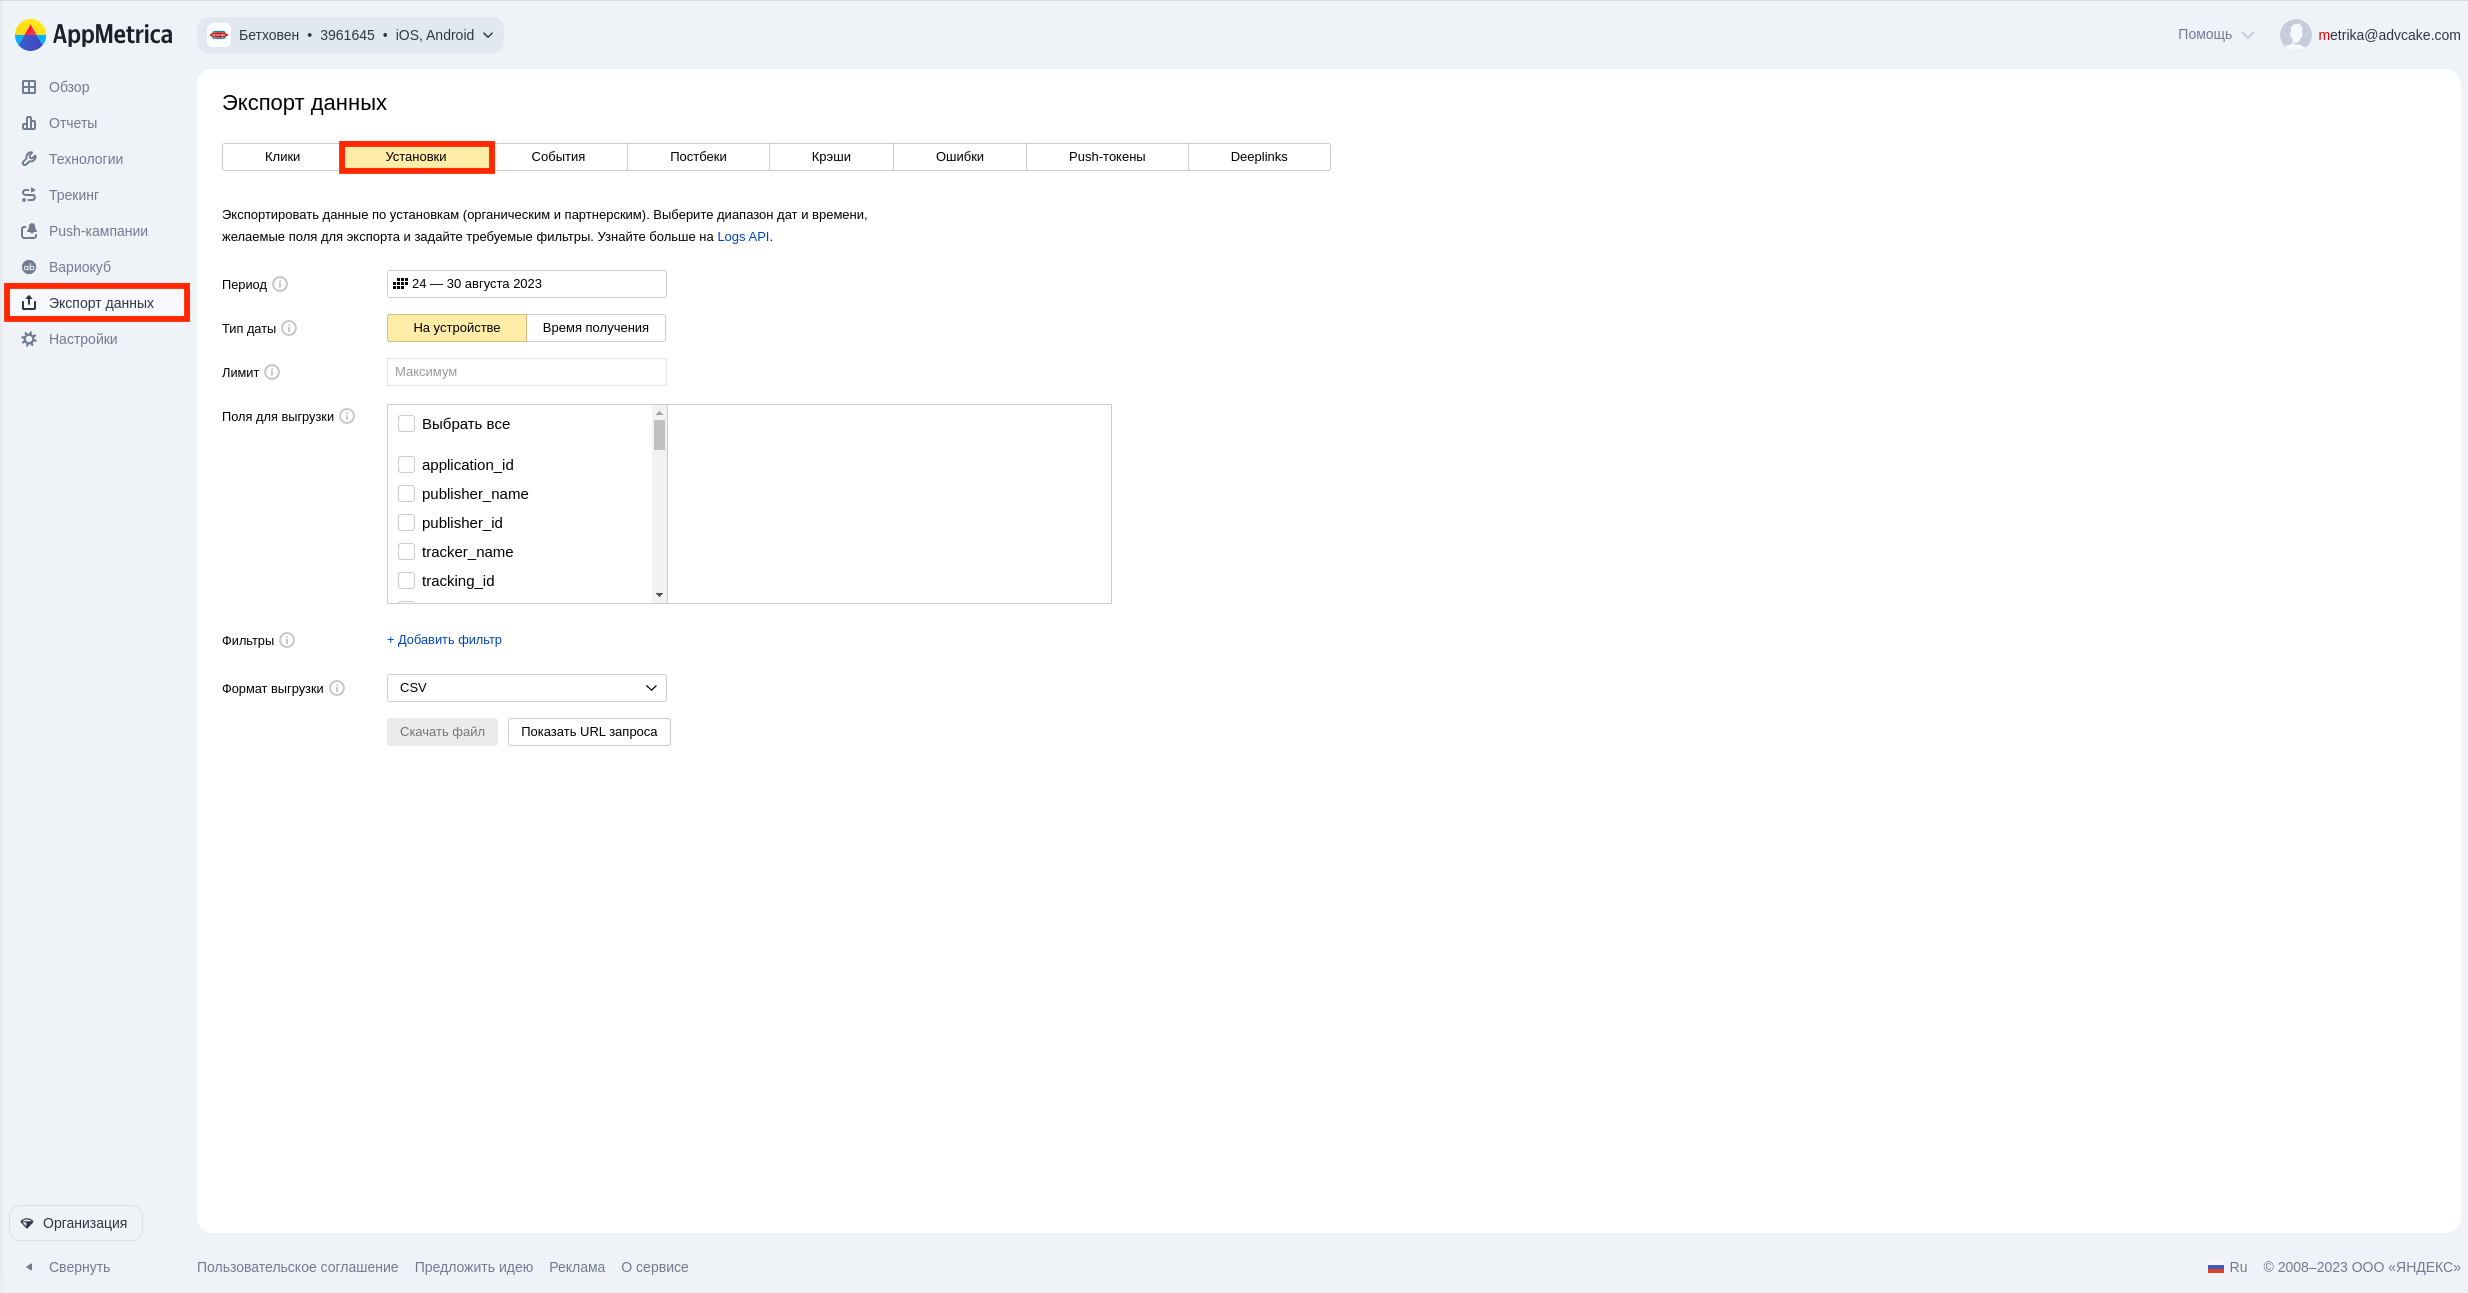Viewport: 2468px width, 1293px height.
Task: Select Время получения date type
Action: [x=596, y=328]
